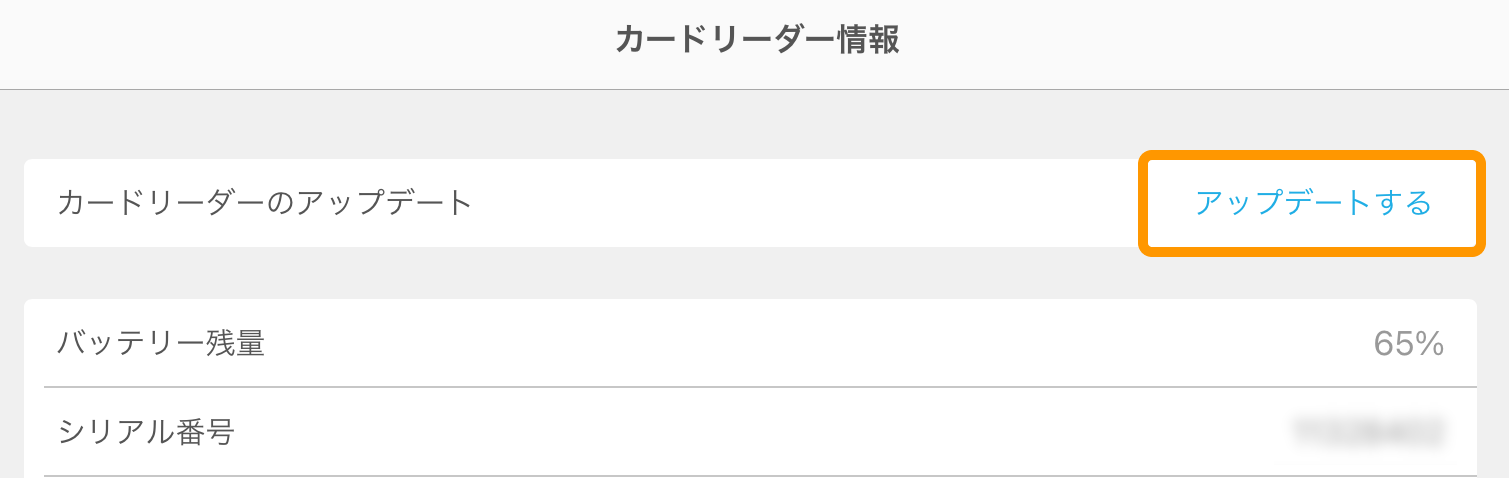Select the カードリーダーのアップデート label
This screenshot has height=478, width=1509.
pyautogui.click(x=265, y=203)
